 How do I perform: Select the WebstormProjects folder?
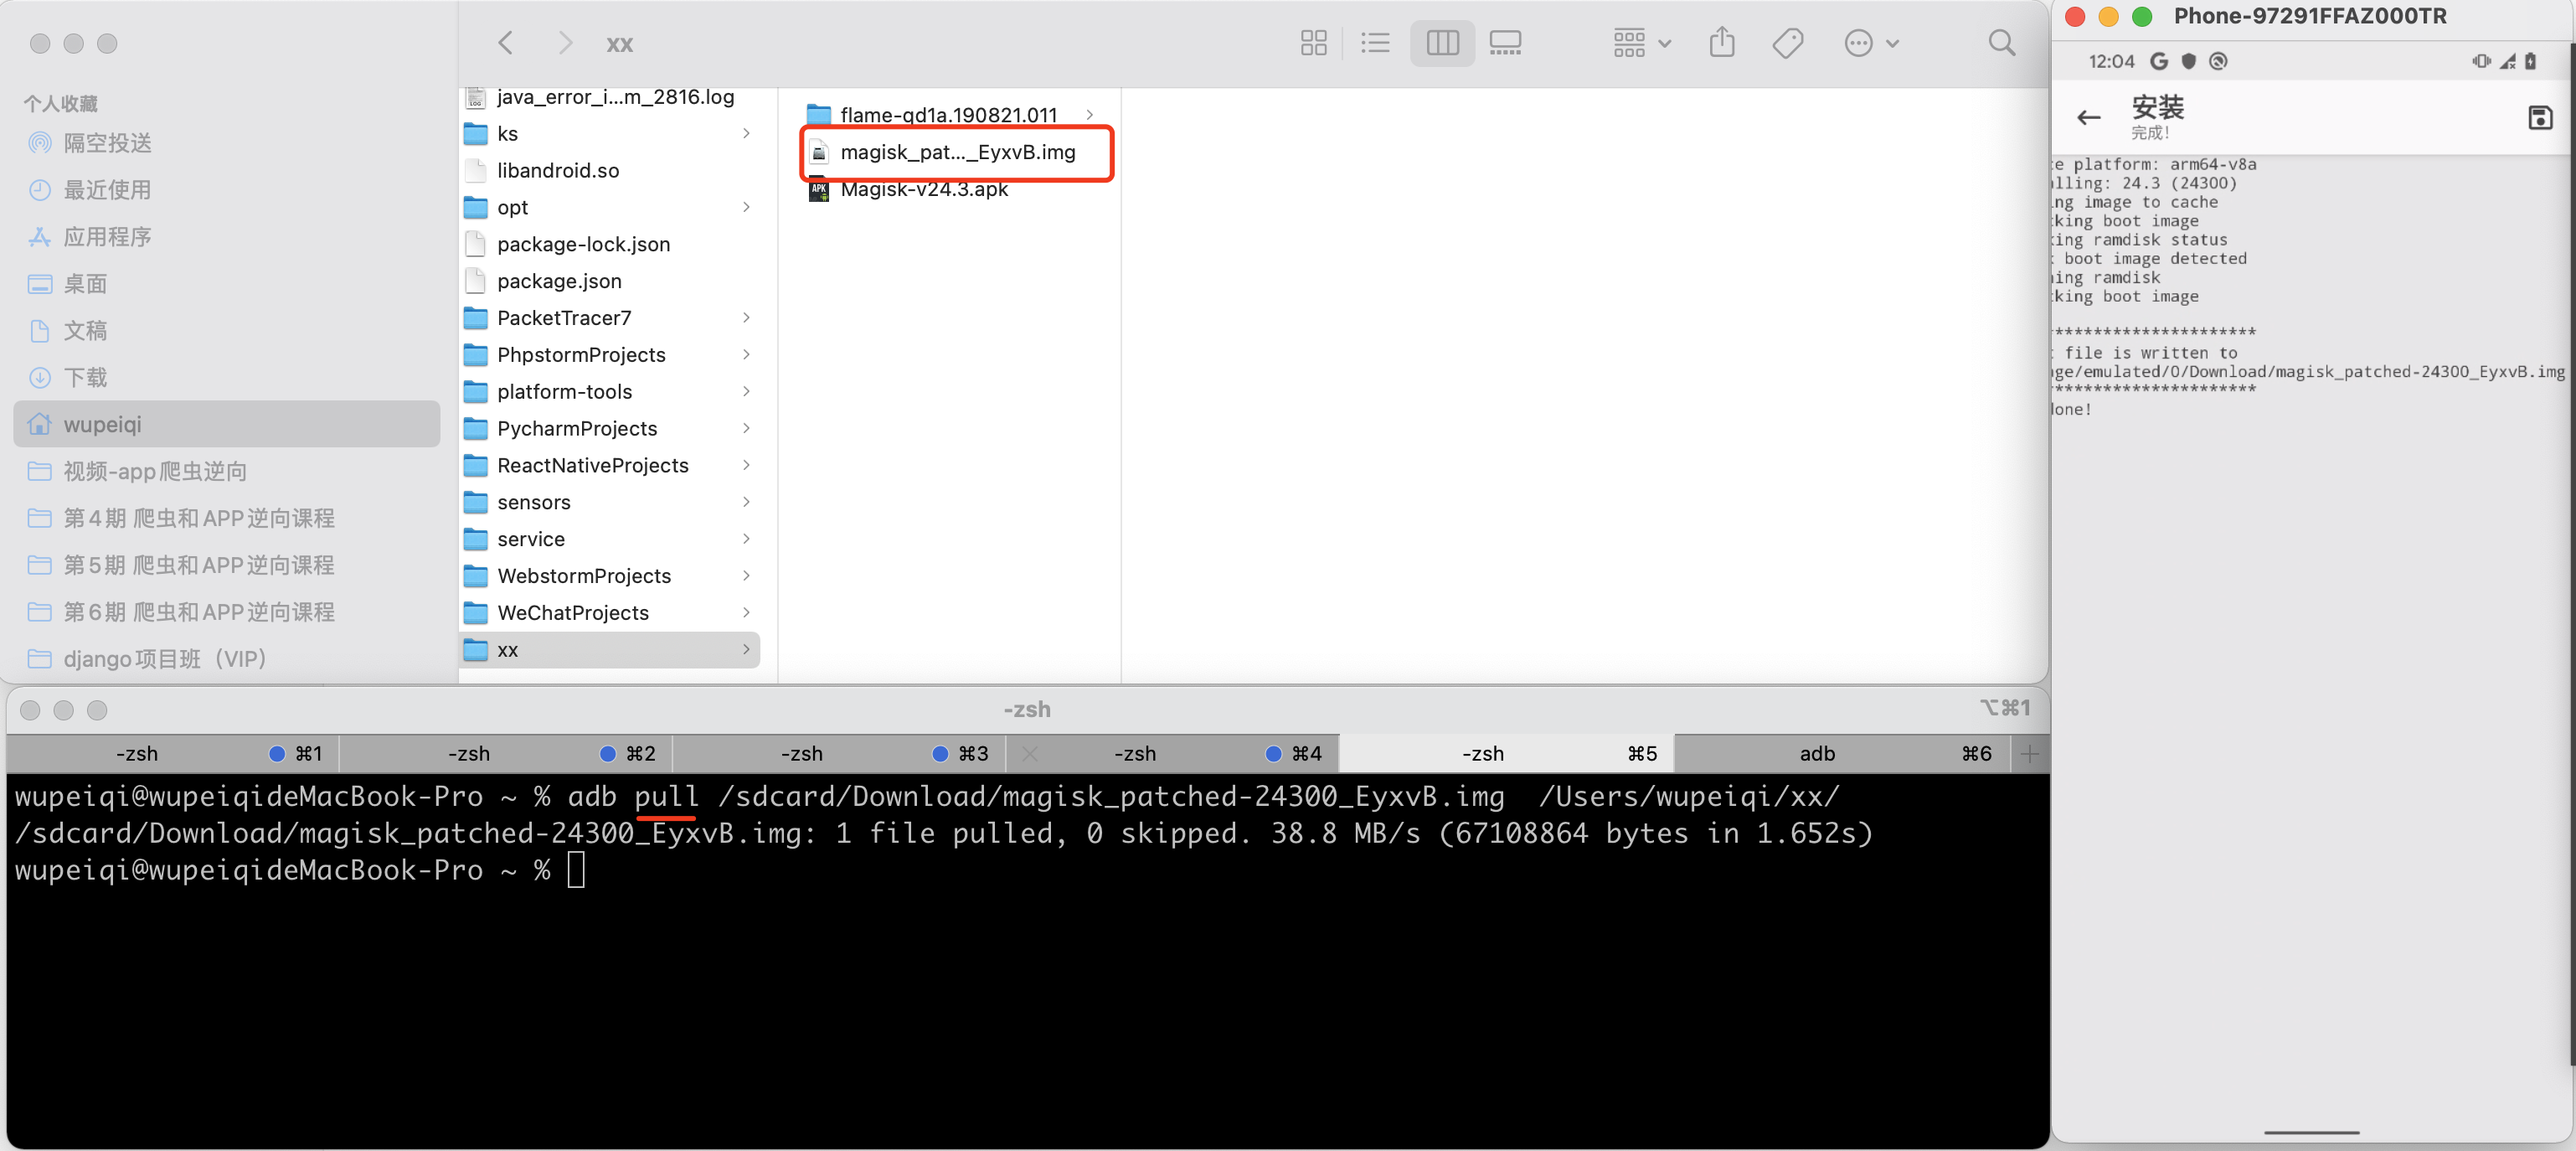(x=609, y=576)
